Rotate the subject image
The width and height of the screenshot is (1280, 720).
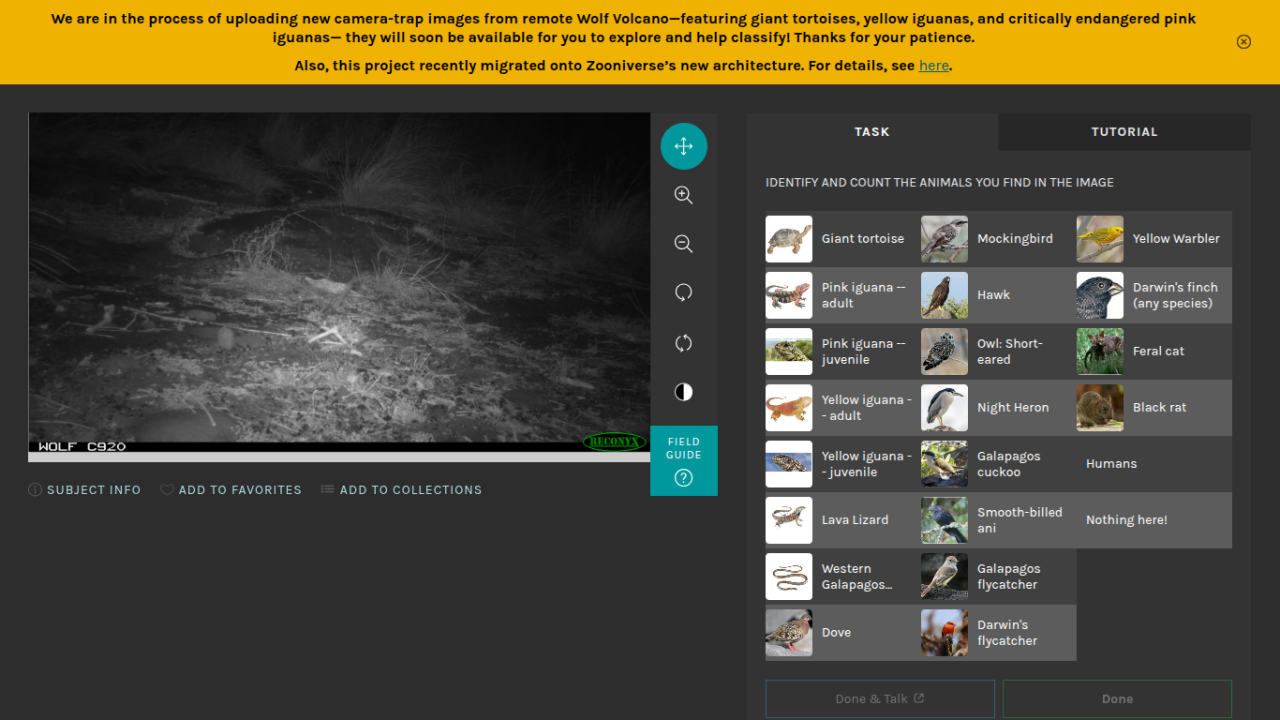point(684,293)
